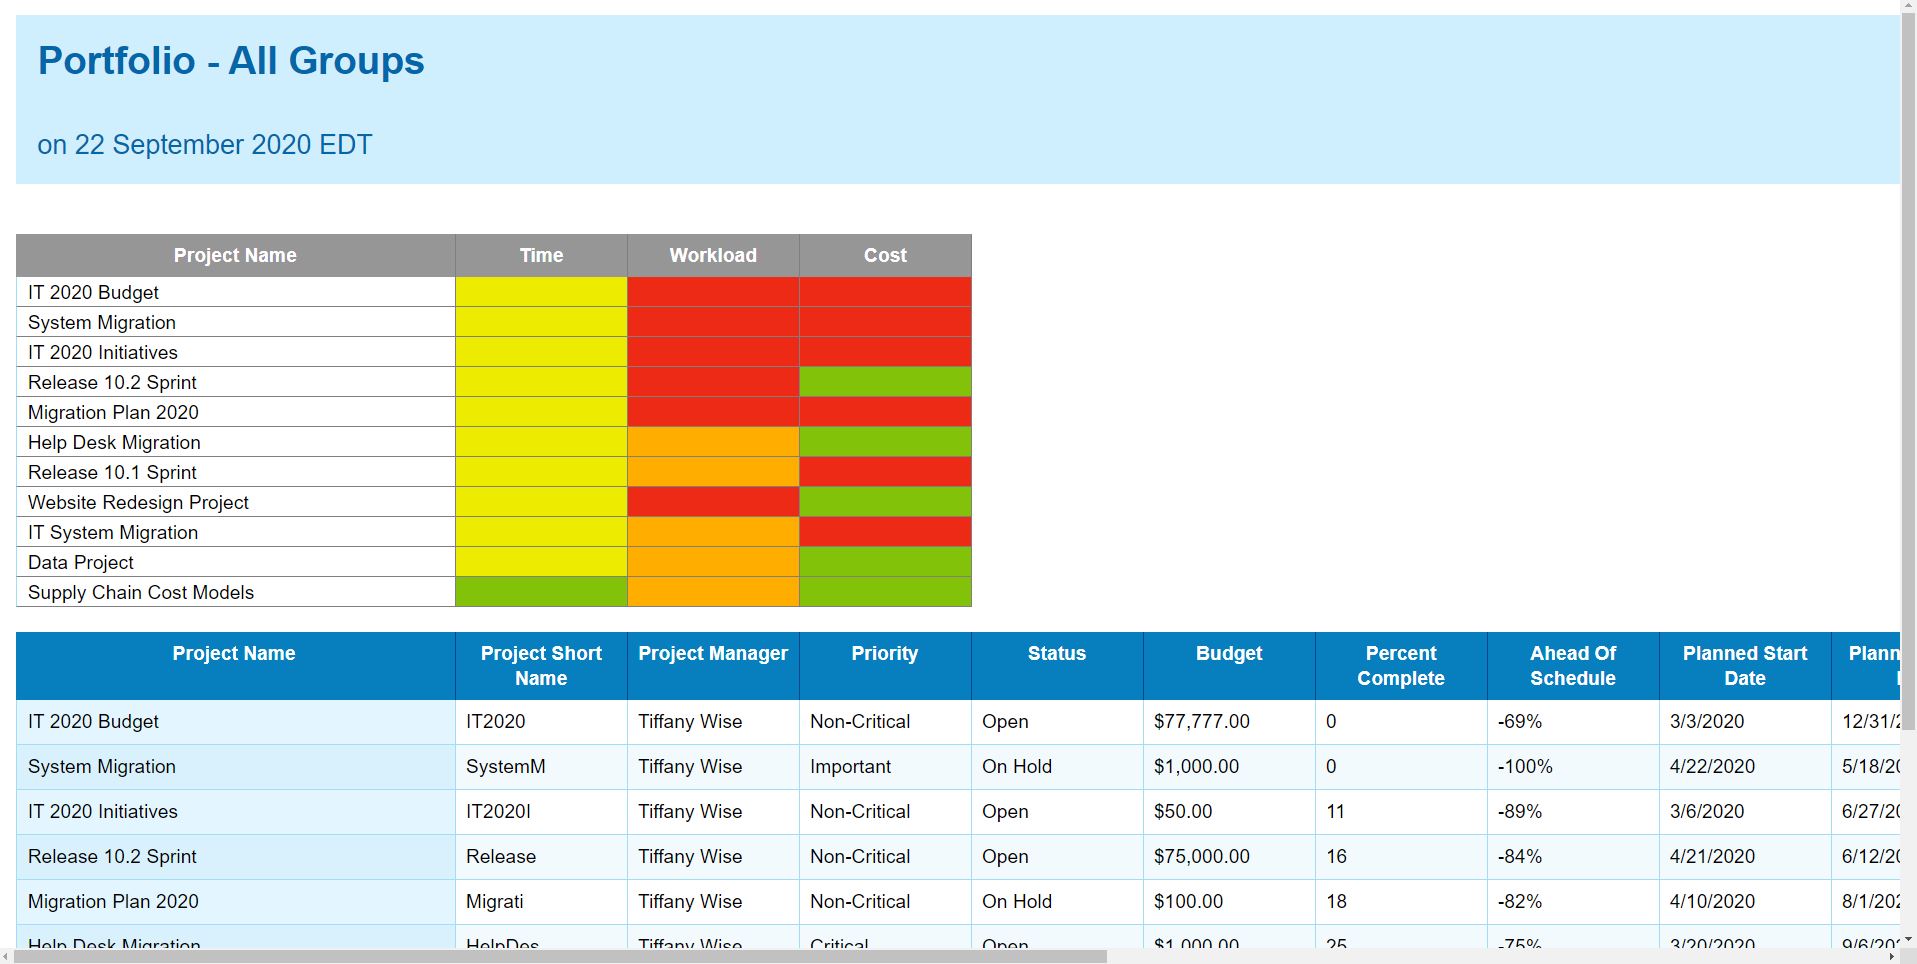1917x964 pixels.
Task: Click the horizontal scrollbar thumb at bottom
Action: click(560, 957)
